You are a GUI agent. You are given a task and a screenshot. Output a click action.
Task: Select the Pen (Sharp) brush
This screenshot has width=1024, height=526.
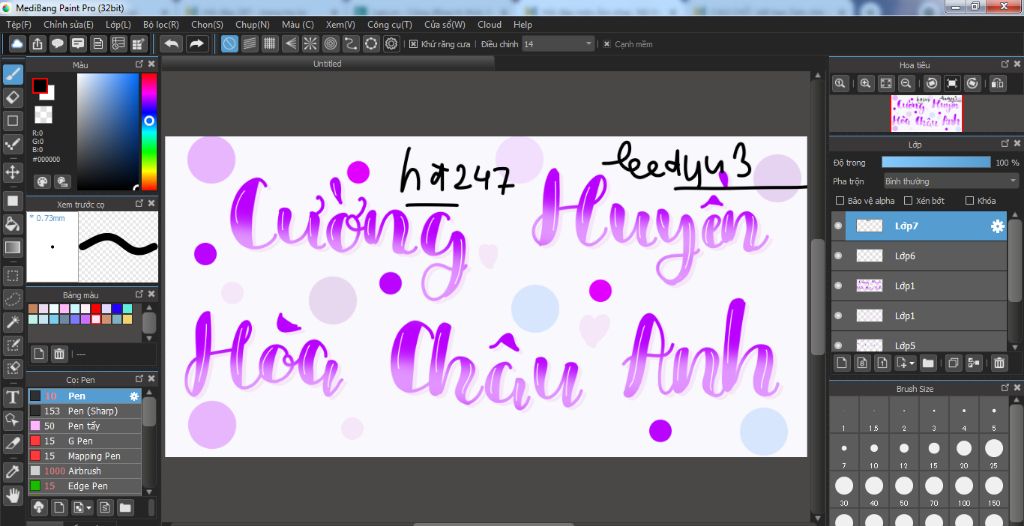pyautogui.click(x=84, y=411)
